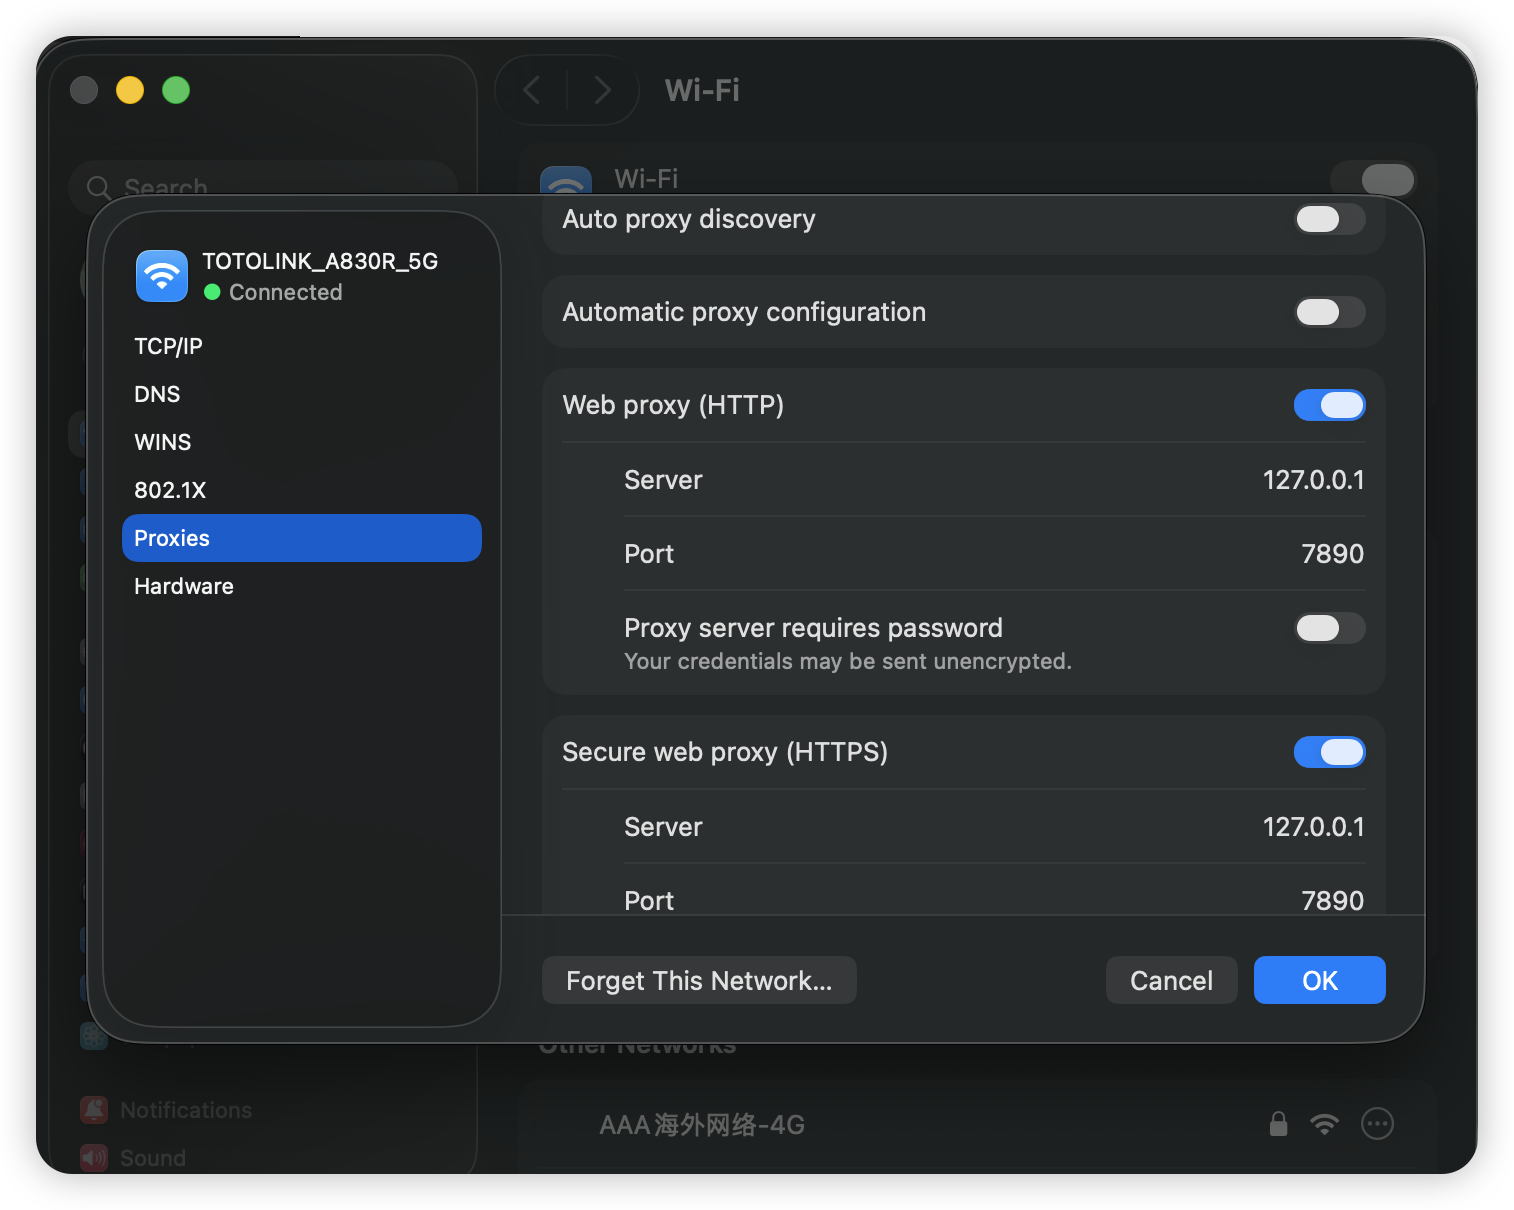Click the back navigation chevron
Image resolution: width=1514 pixels, height=1210 pixels.
coord(532,90)
